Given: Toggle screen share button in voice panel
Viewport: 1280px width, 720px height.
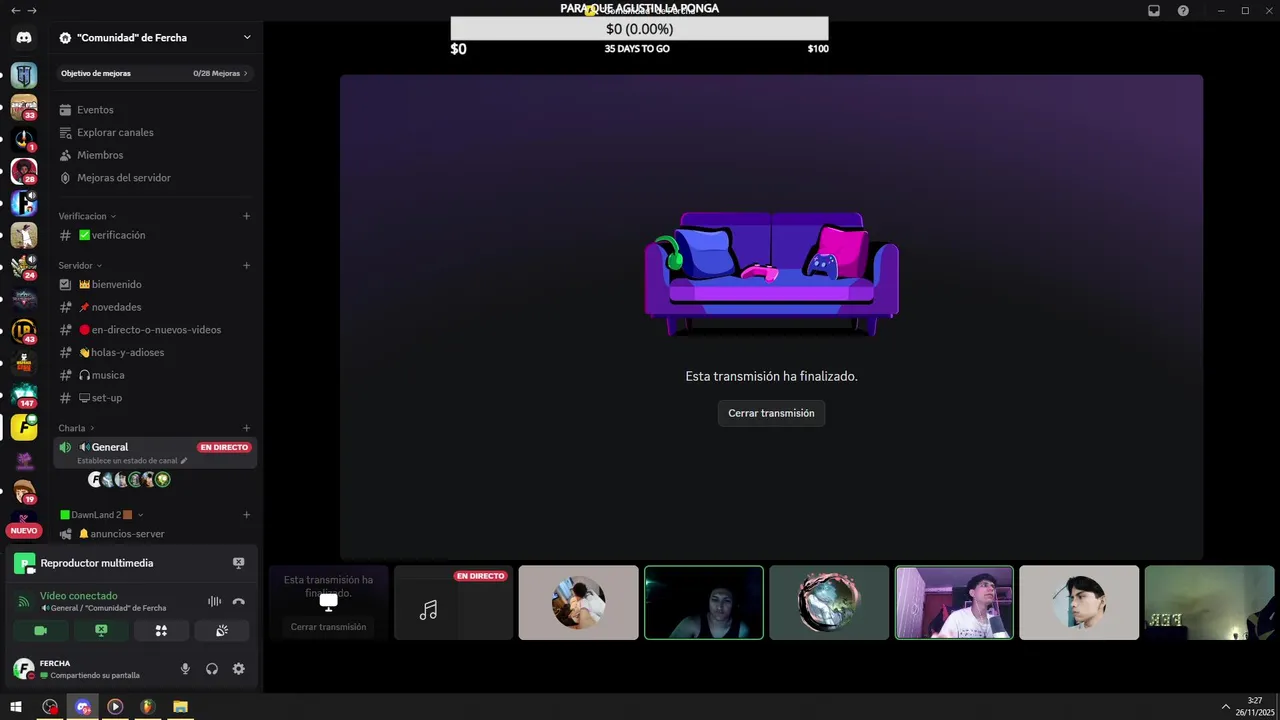Looking at the screenshot, I should [101, 630].
